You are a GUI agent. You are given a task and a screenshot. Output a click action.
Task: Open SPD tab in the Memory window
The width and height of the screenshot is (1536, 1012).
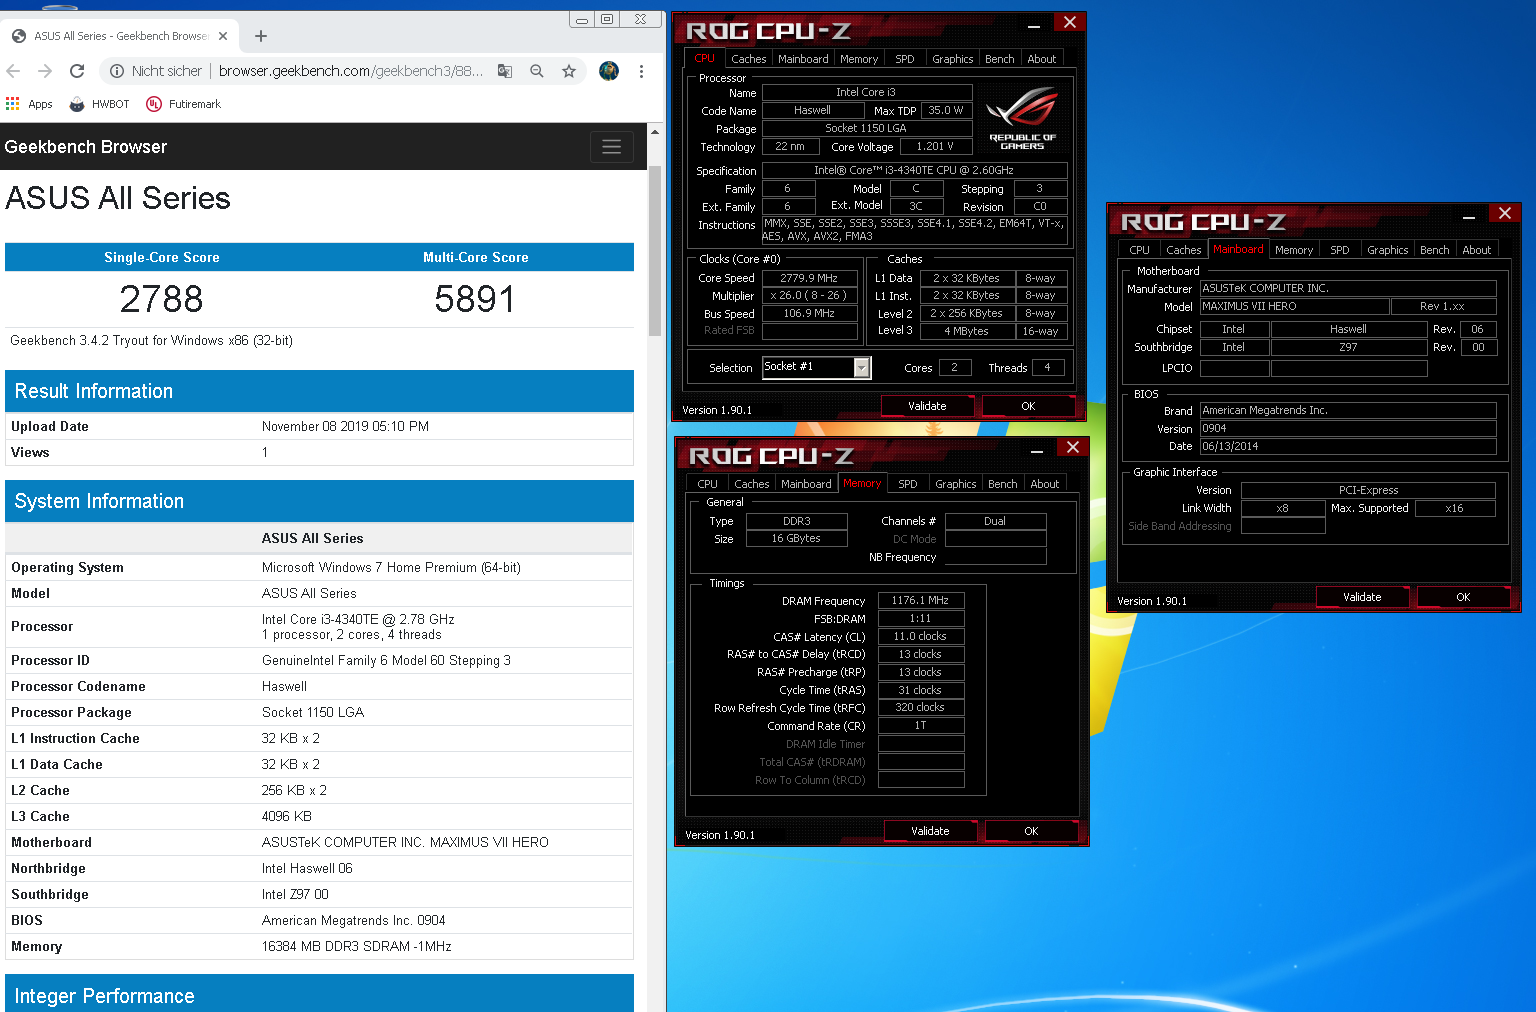pyautogui.click(x=907, y=484)
